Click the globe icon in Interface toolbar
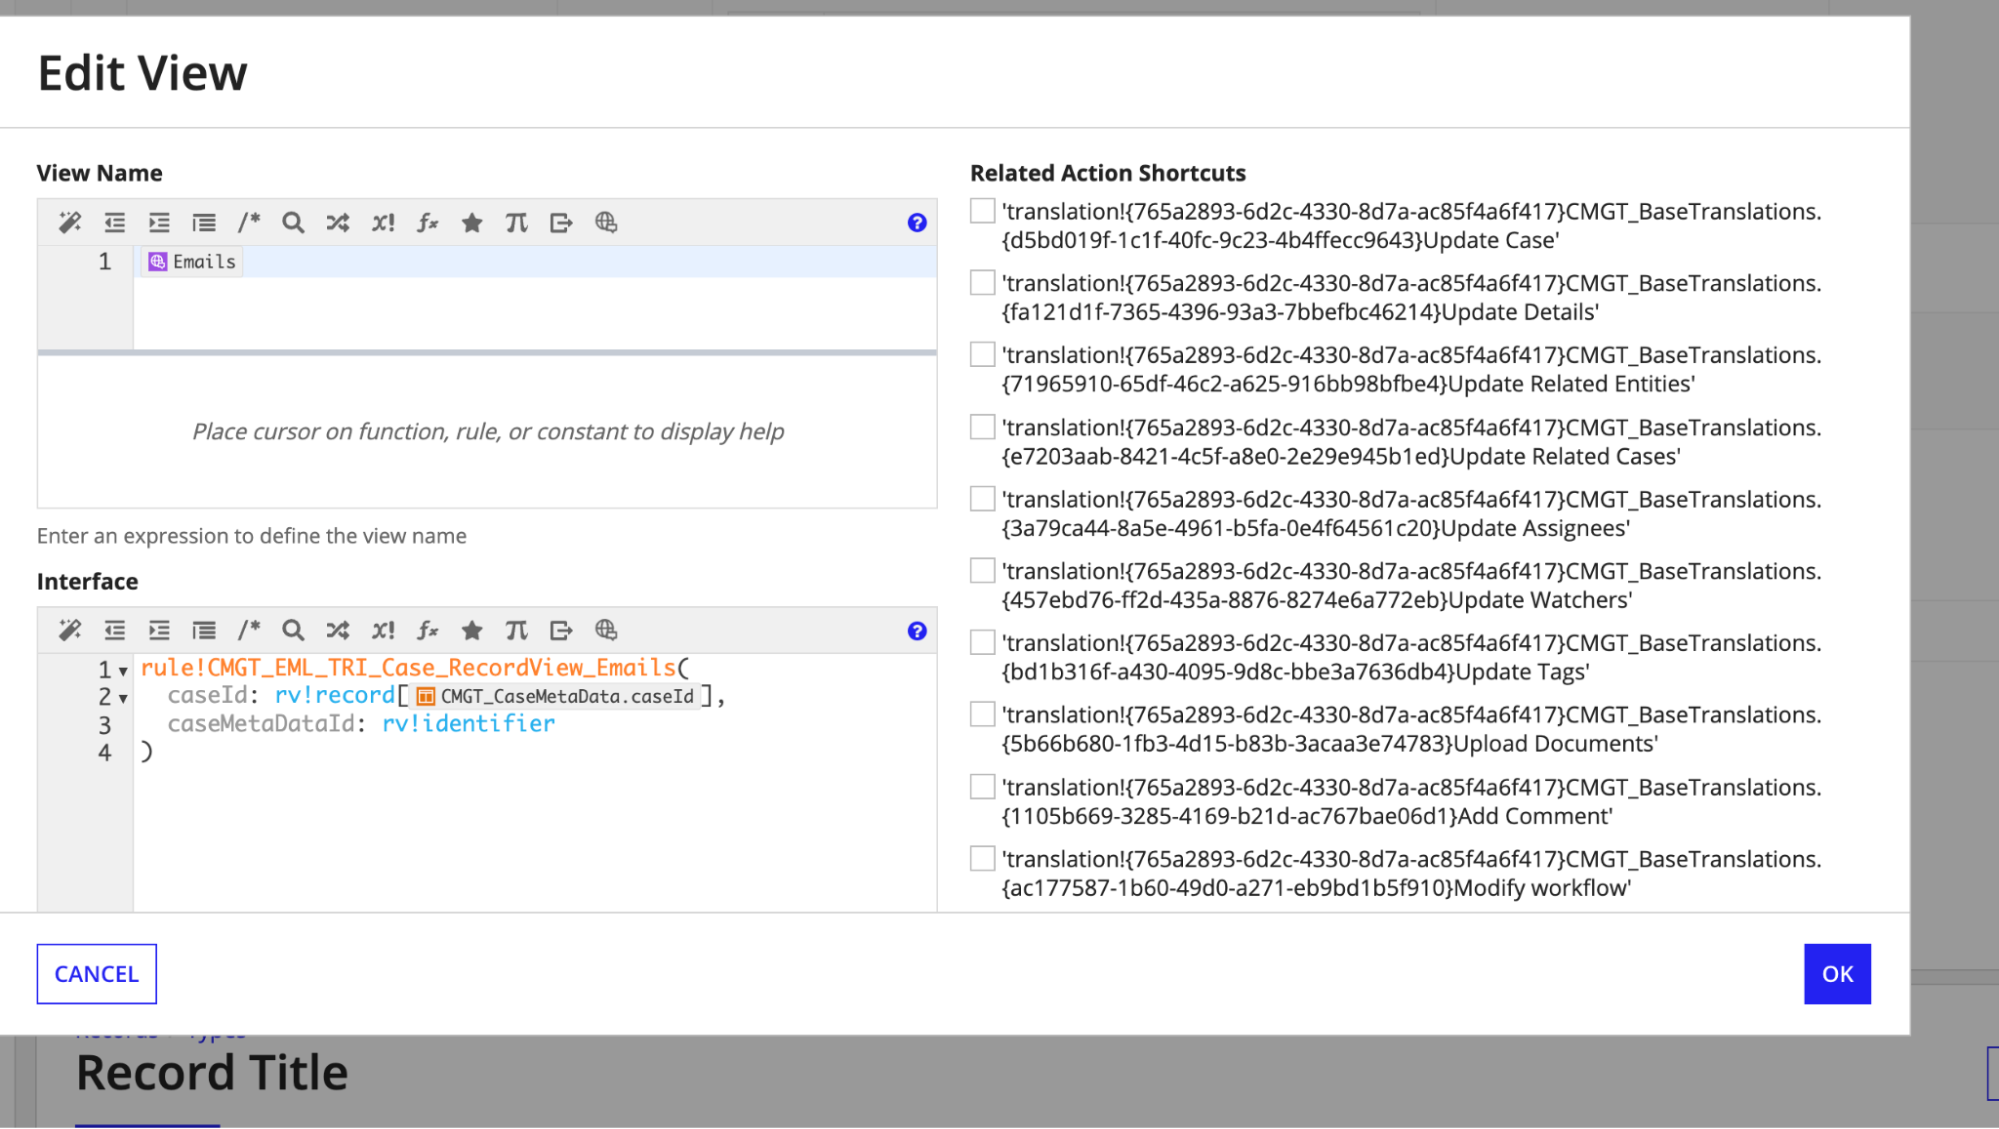The height and width of the screenshot is (1129, 1999). click(606, 630)
